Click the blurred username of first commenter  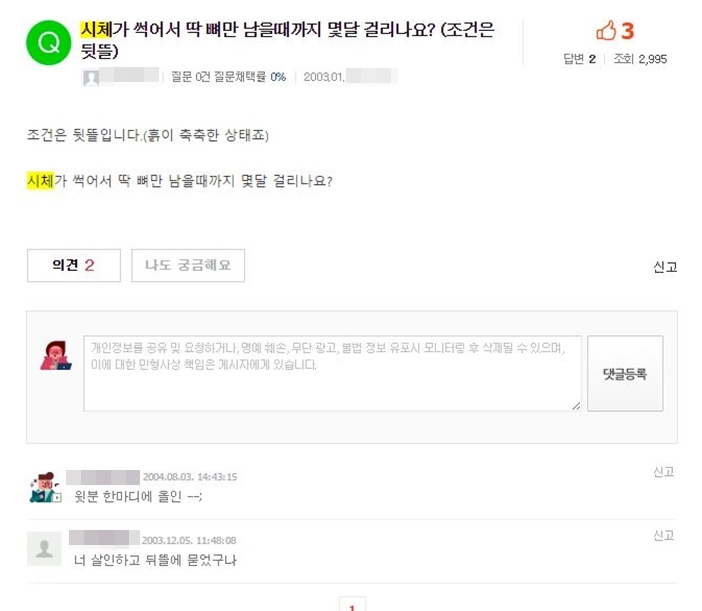pyautogui.click(x=103, y=477)
